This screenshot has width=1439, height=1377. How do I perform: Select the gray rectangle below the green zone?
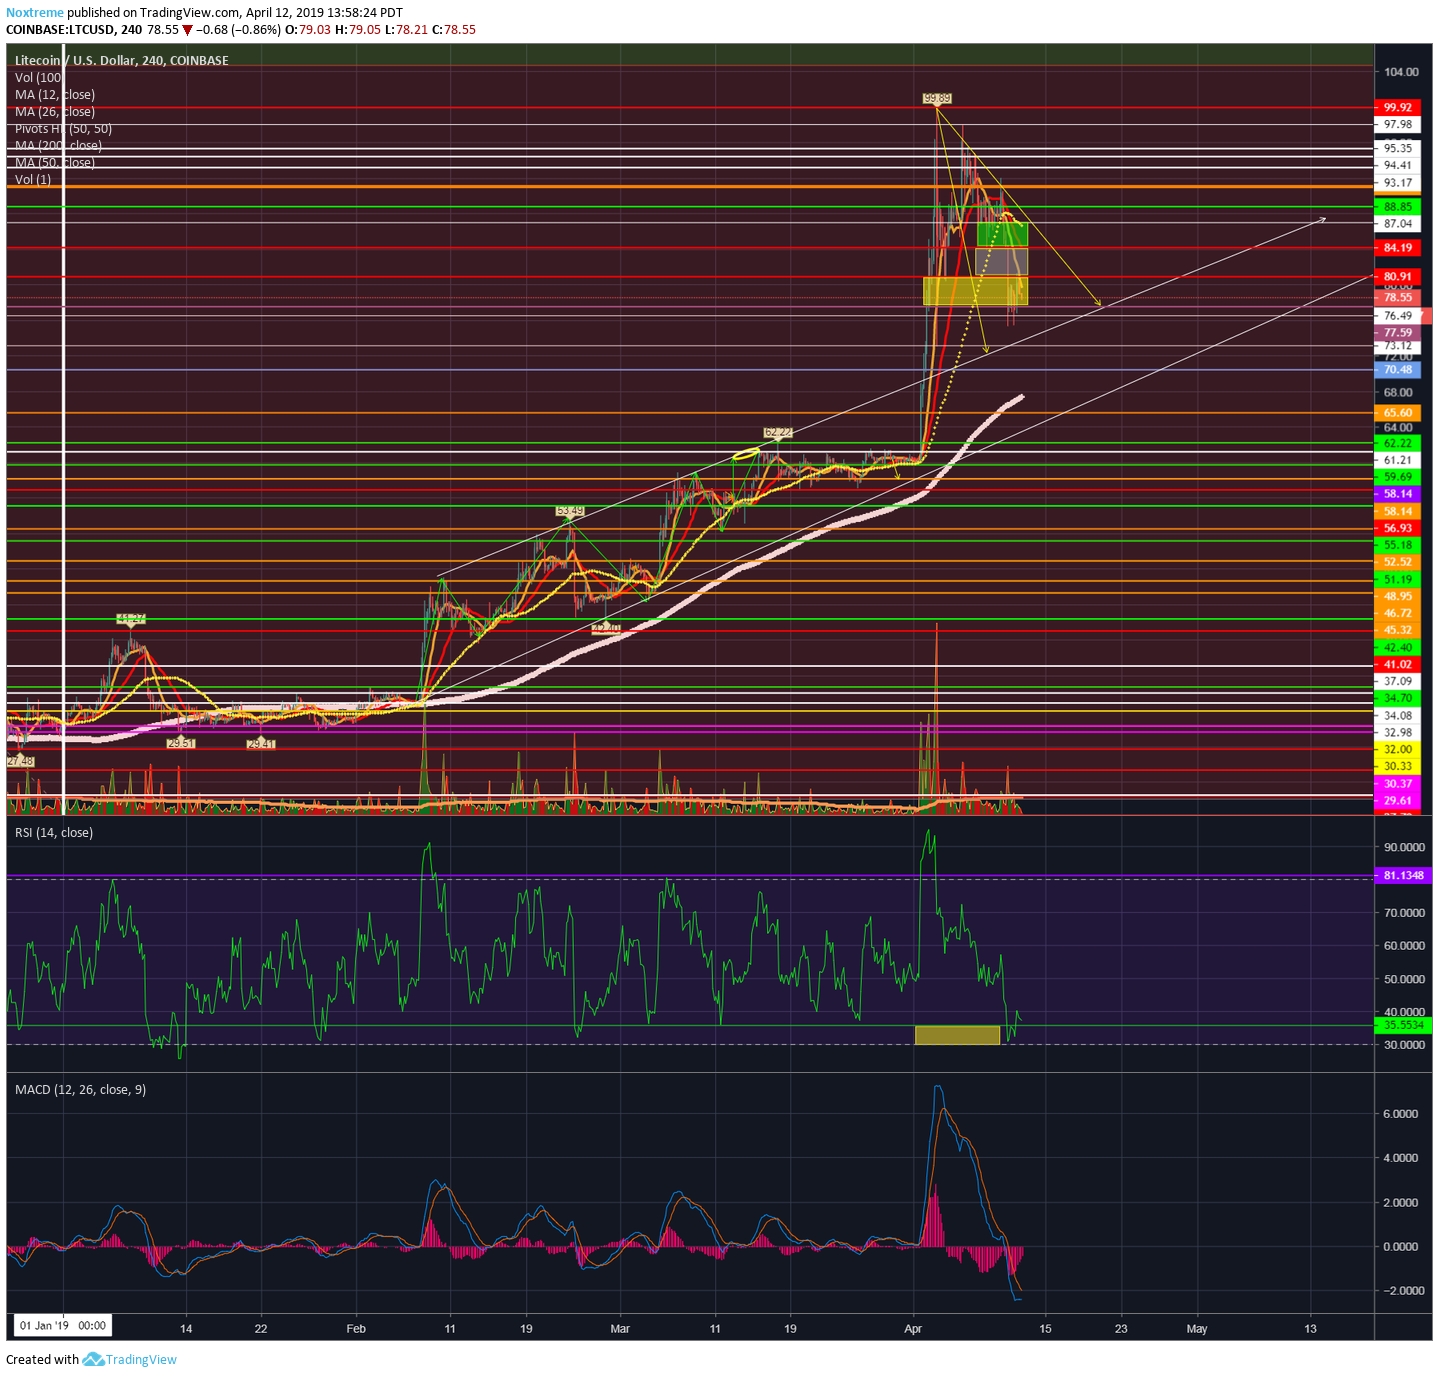(1001, 262)
